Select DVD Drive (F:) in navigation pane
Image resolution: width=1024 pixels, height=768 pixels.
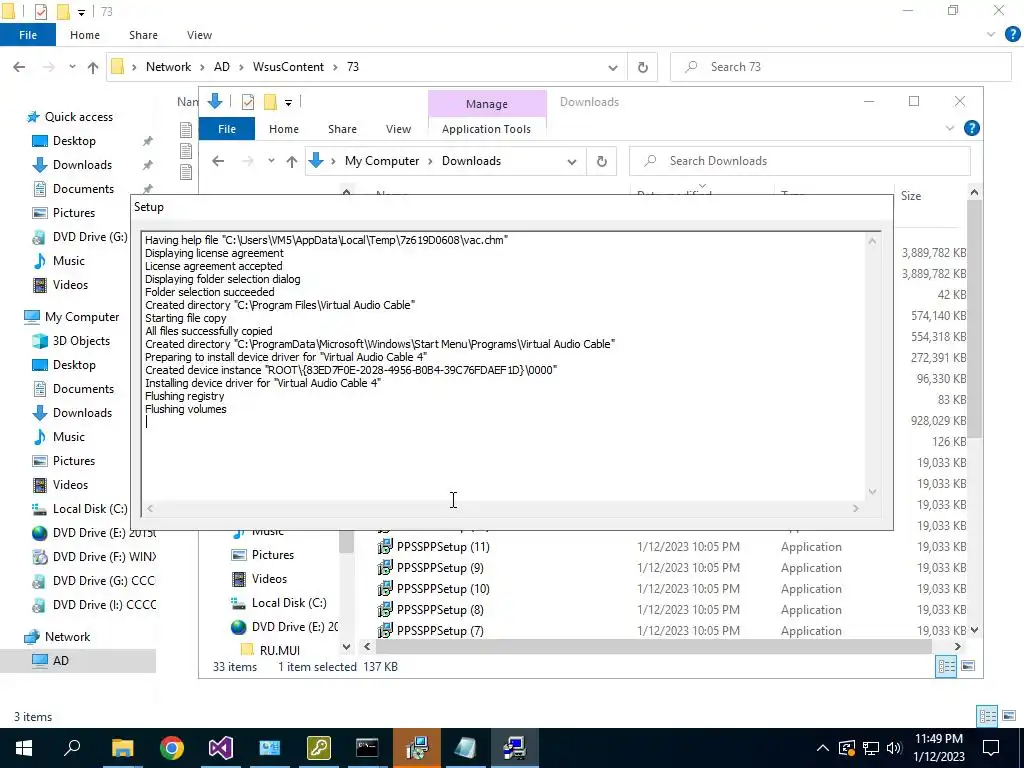coord(94,557)
